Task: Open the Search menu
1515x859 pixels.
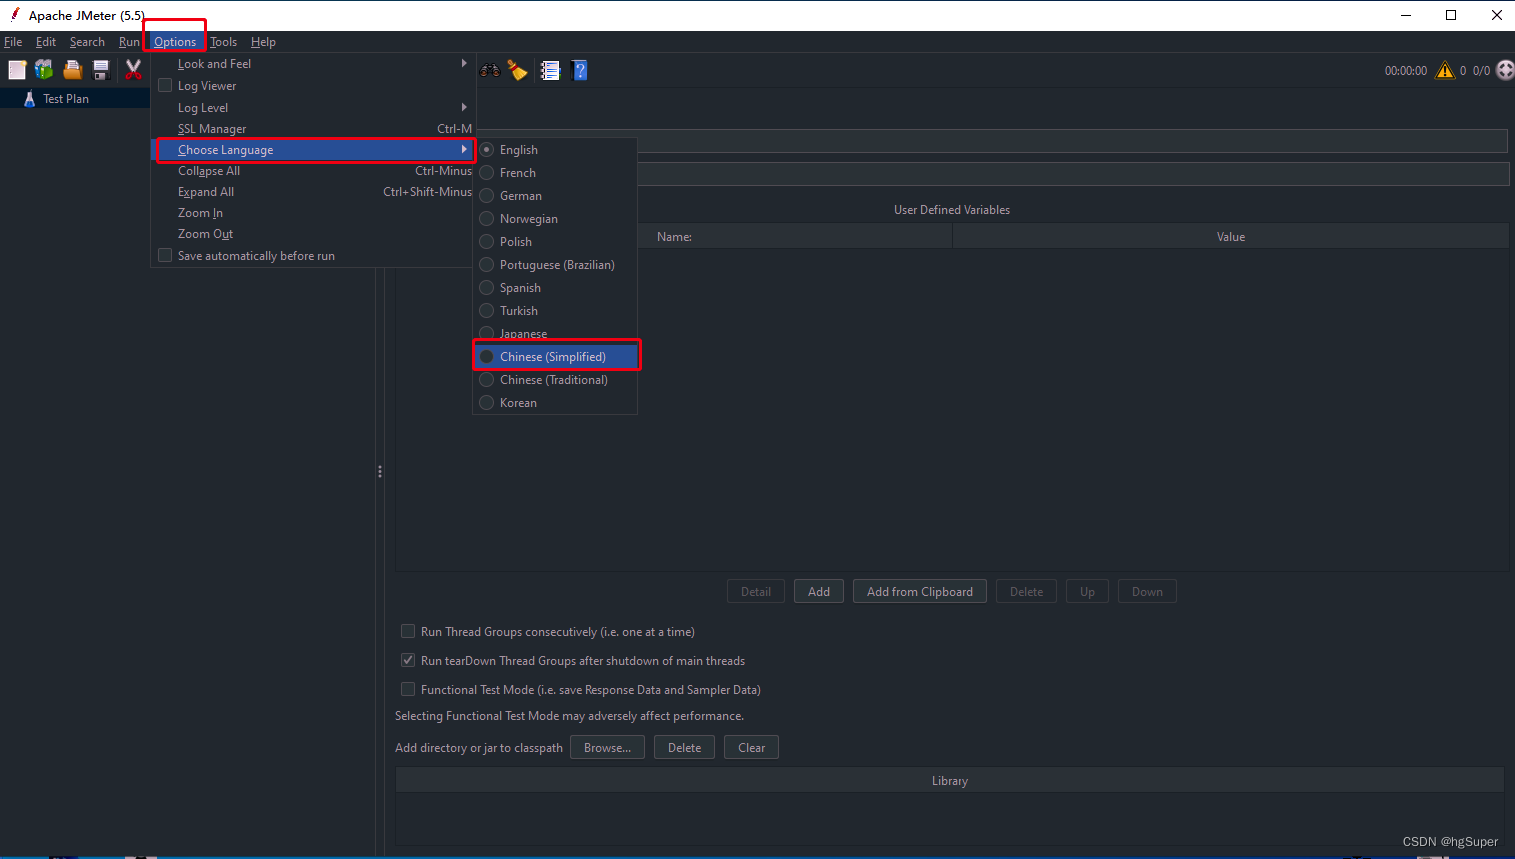Action: click(87, 42)
